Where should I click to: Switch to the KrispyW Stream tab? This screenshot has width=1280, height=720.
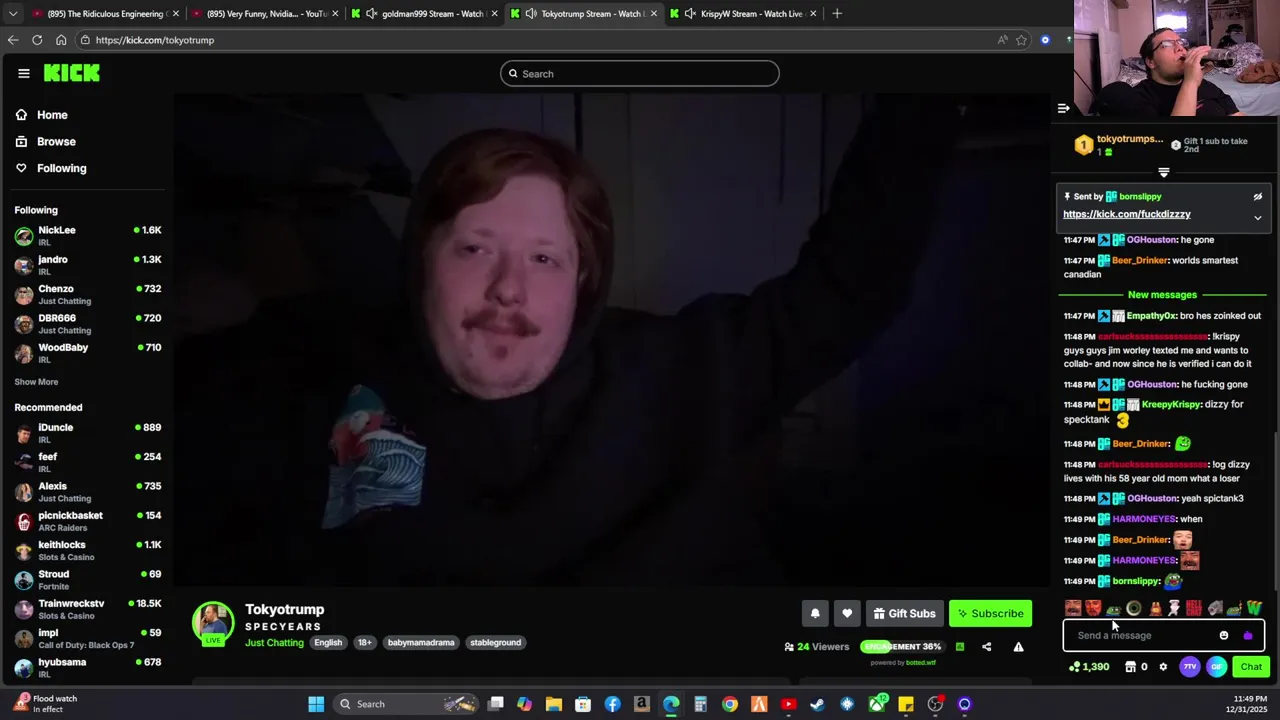pyautogui.click(x=744, y=14)
